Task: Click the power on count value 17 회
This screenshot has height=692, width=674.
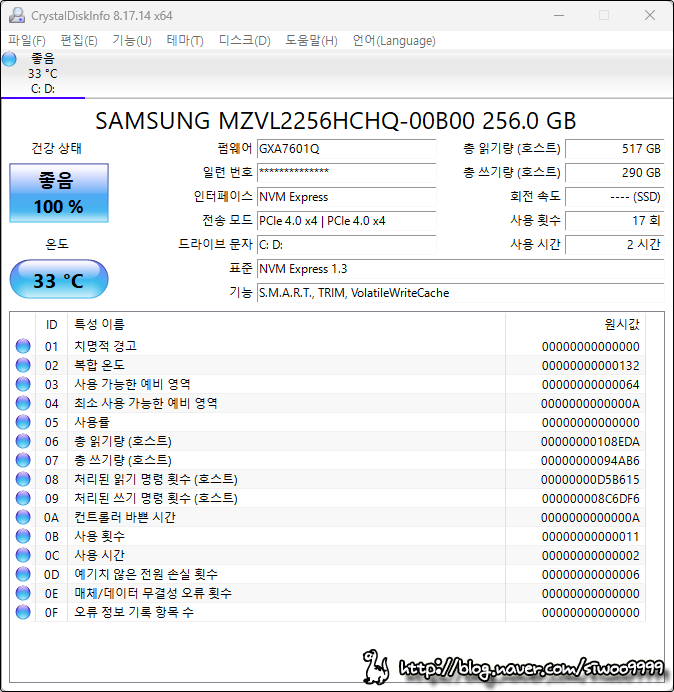Action: [614, 220]
